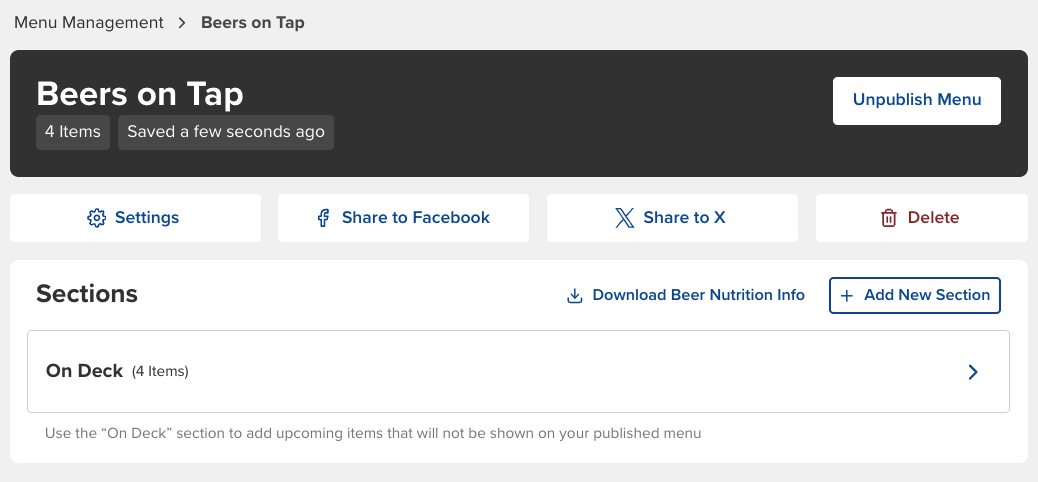Screen dimensions: 1038x482
Task: Expand the On Deck section chevron
Action: [973, 372]
